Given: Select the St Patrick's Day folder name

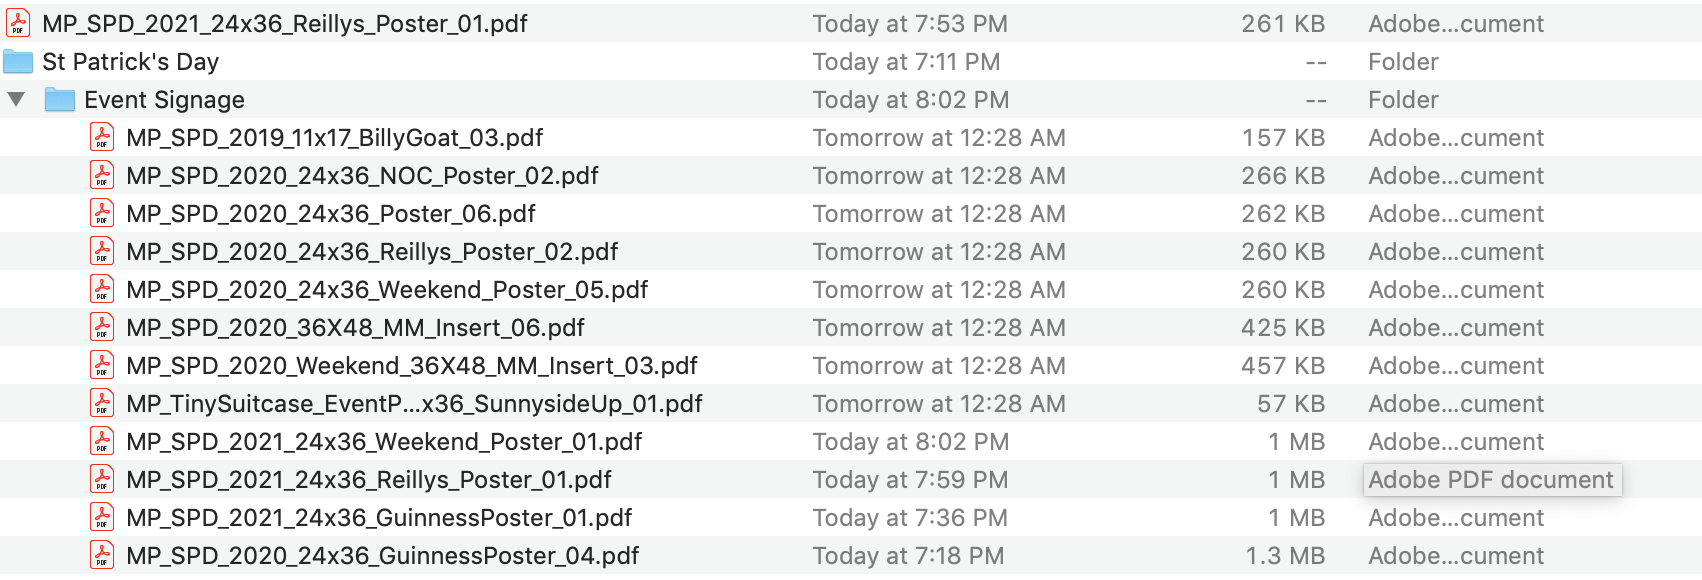Looking at the screenshot, I should pyautogui.click(x=131, y=62).
